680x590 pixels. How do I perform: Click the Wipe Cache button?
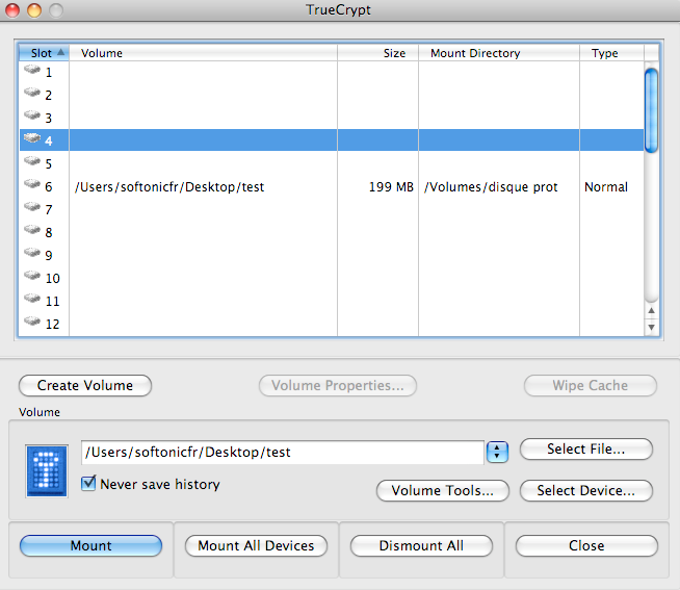(590, 386)
